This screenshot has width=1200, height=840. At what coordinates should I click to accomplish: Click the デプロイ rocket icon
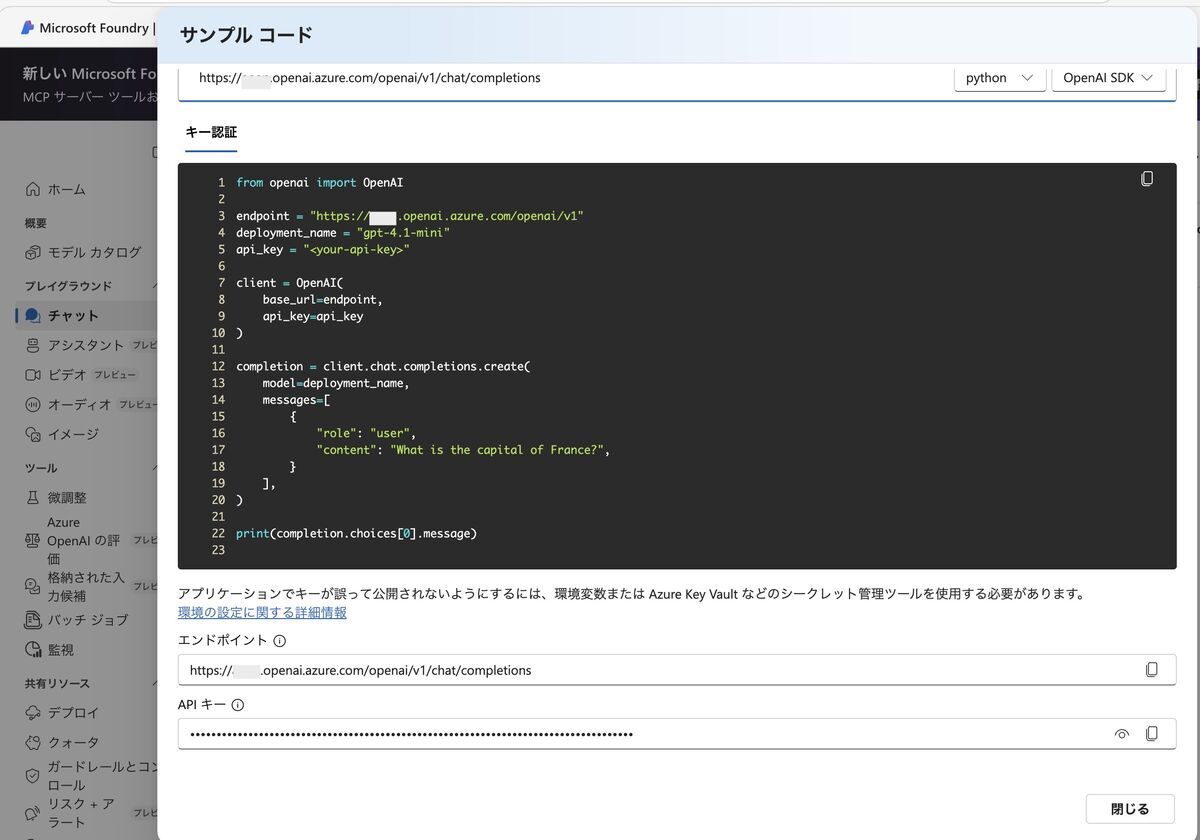[33, 713]
